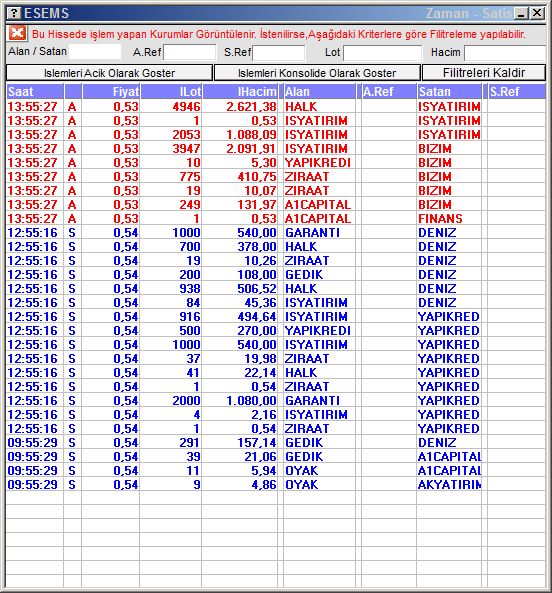
Task: Click volume cell 131,97
Action: pos(257,205)
